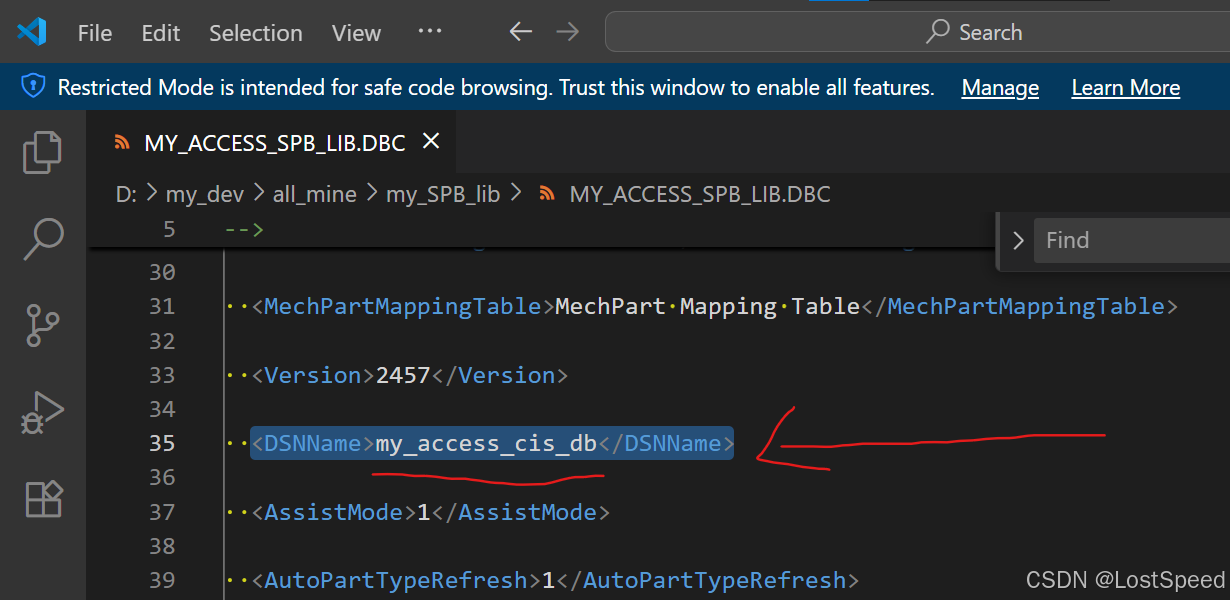
Task: Go forward using the right arrow
Action: click(567, 32)
